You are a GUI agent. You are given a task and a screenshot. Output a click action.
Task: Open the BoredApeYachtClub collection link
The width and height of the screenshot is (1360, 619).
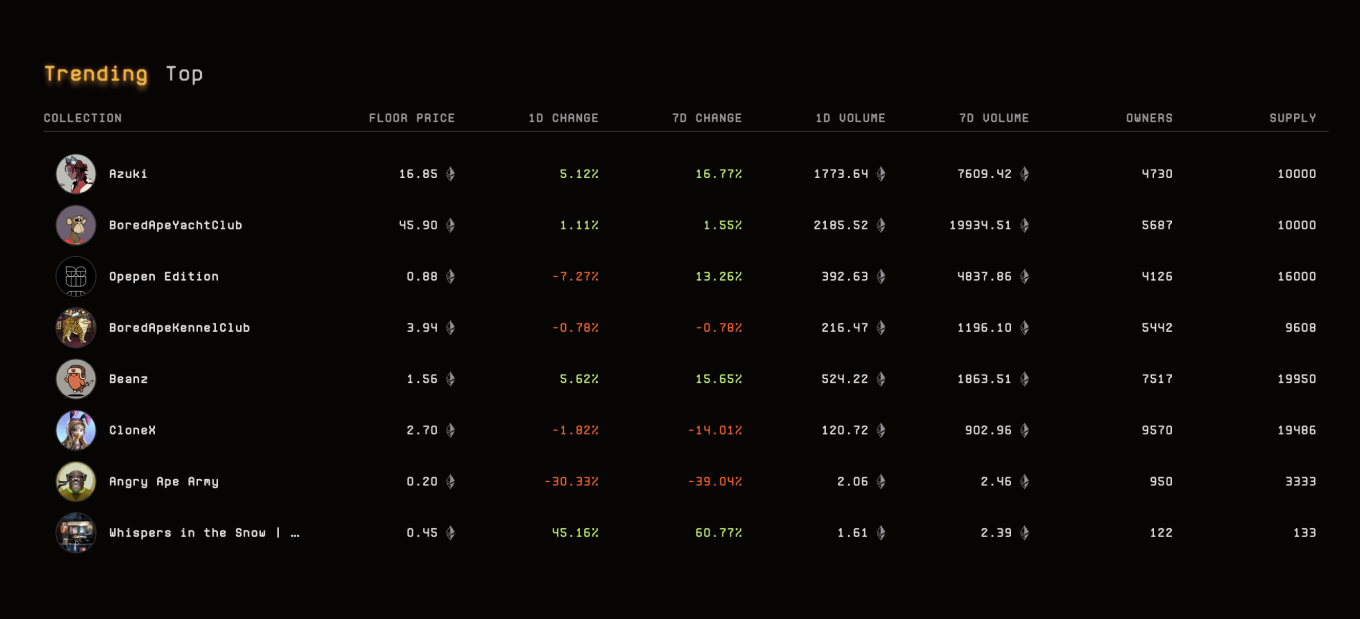pyautogui.click(x=175, y=225)
